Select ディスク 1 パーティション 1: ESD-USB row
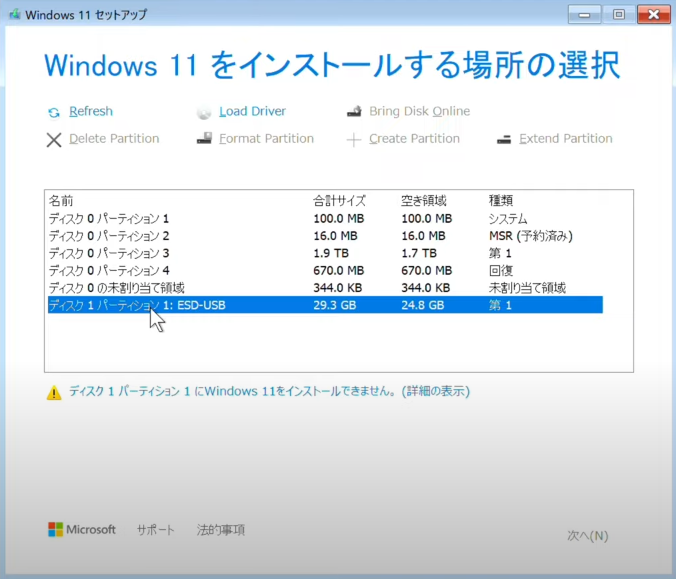676x579 pixels. pyautogui.click(x=325, y=305)
